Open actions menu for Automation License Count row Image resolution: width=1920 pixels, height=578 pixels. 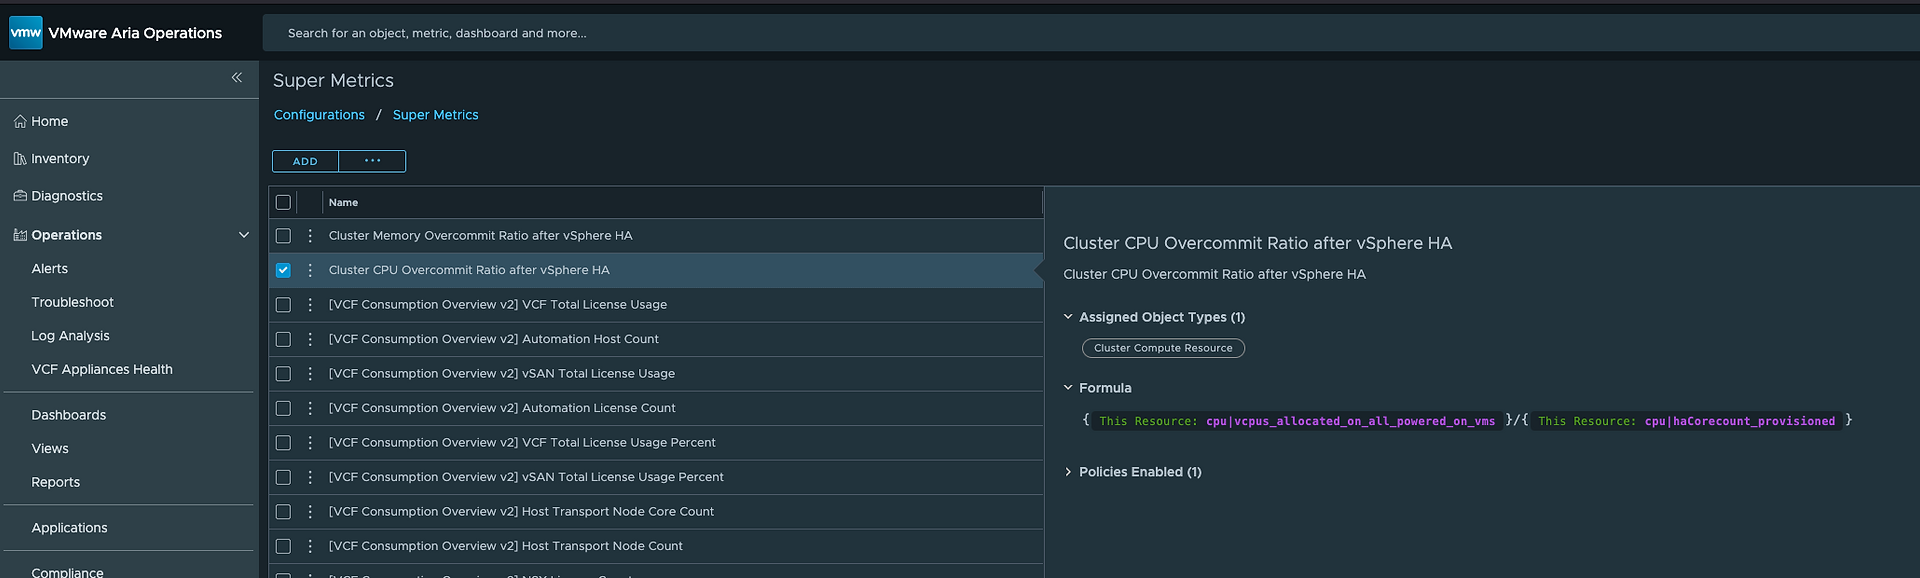(310, 408)
